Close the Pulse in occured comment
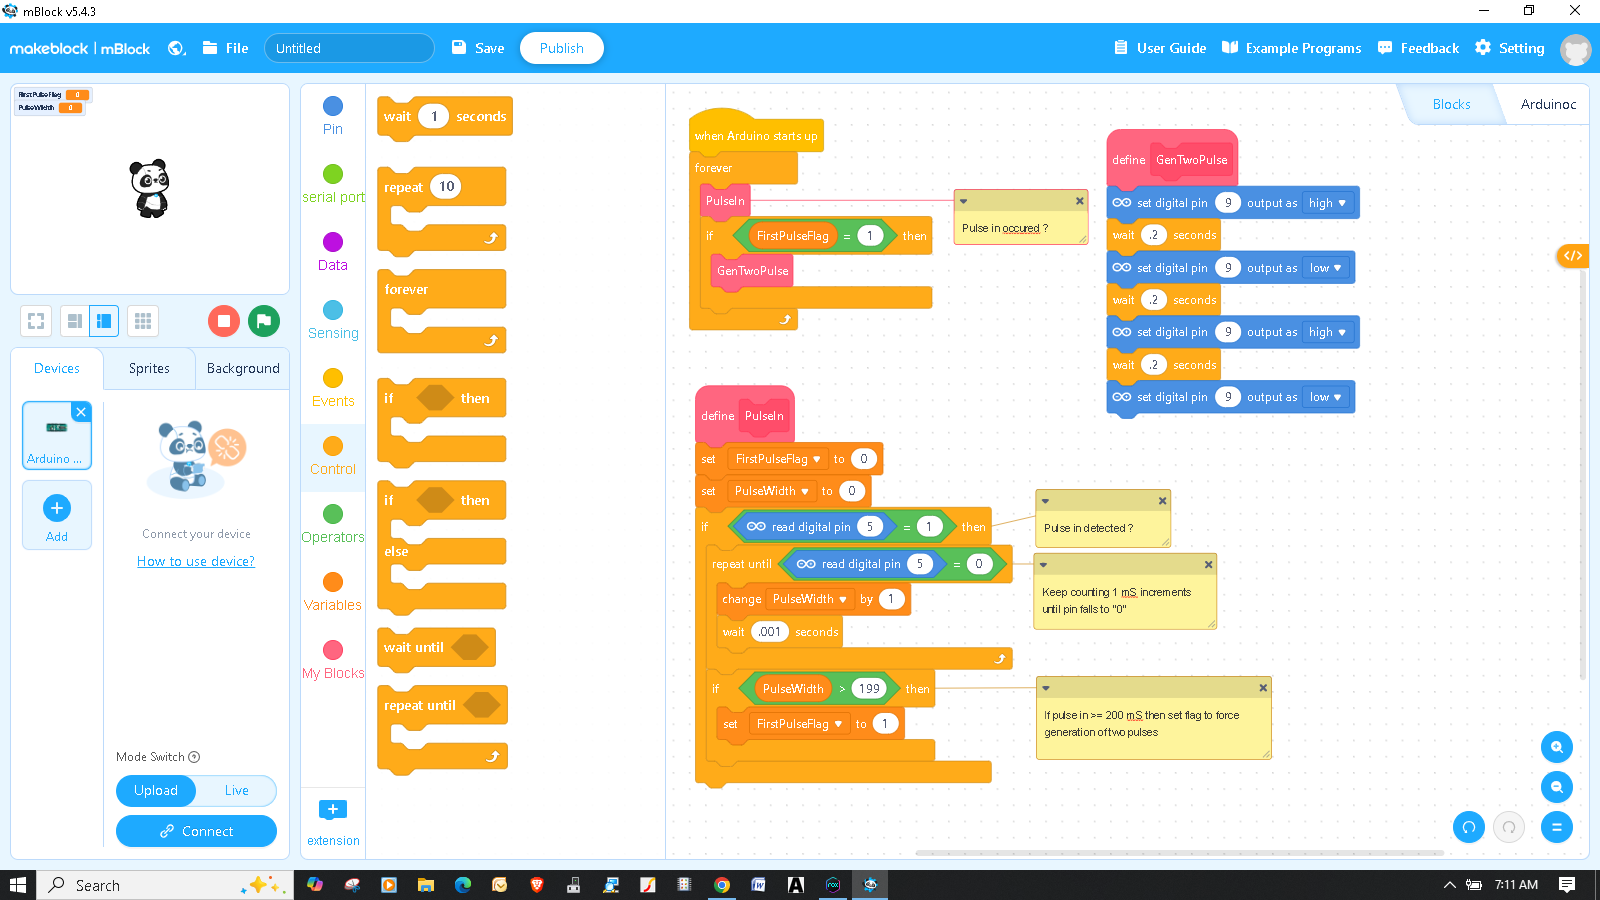The height and width of the screenshot is (900, 1600). coord(1079,201)
